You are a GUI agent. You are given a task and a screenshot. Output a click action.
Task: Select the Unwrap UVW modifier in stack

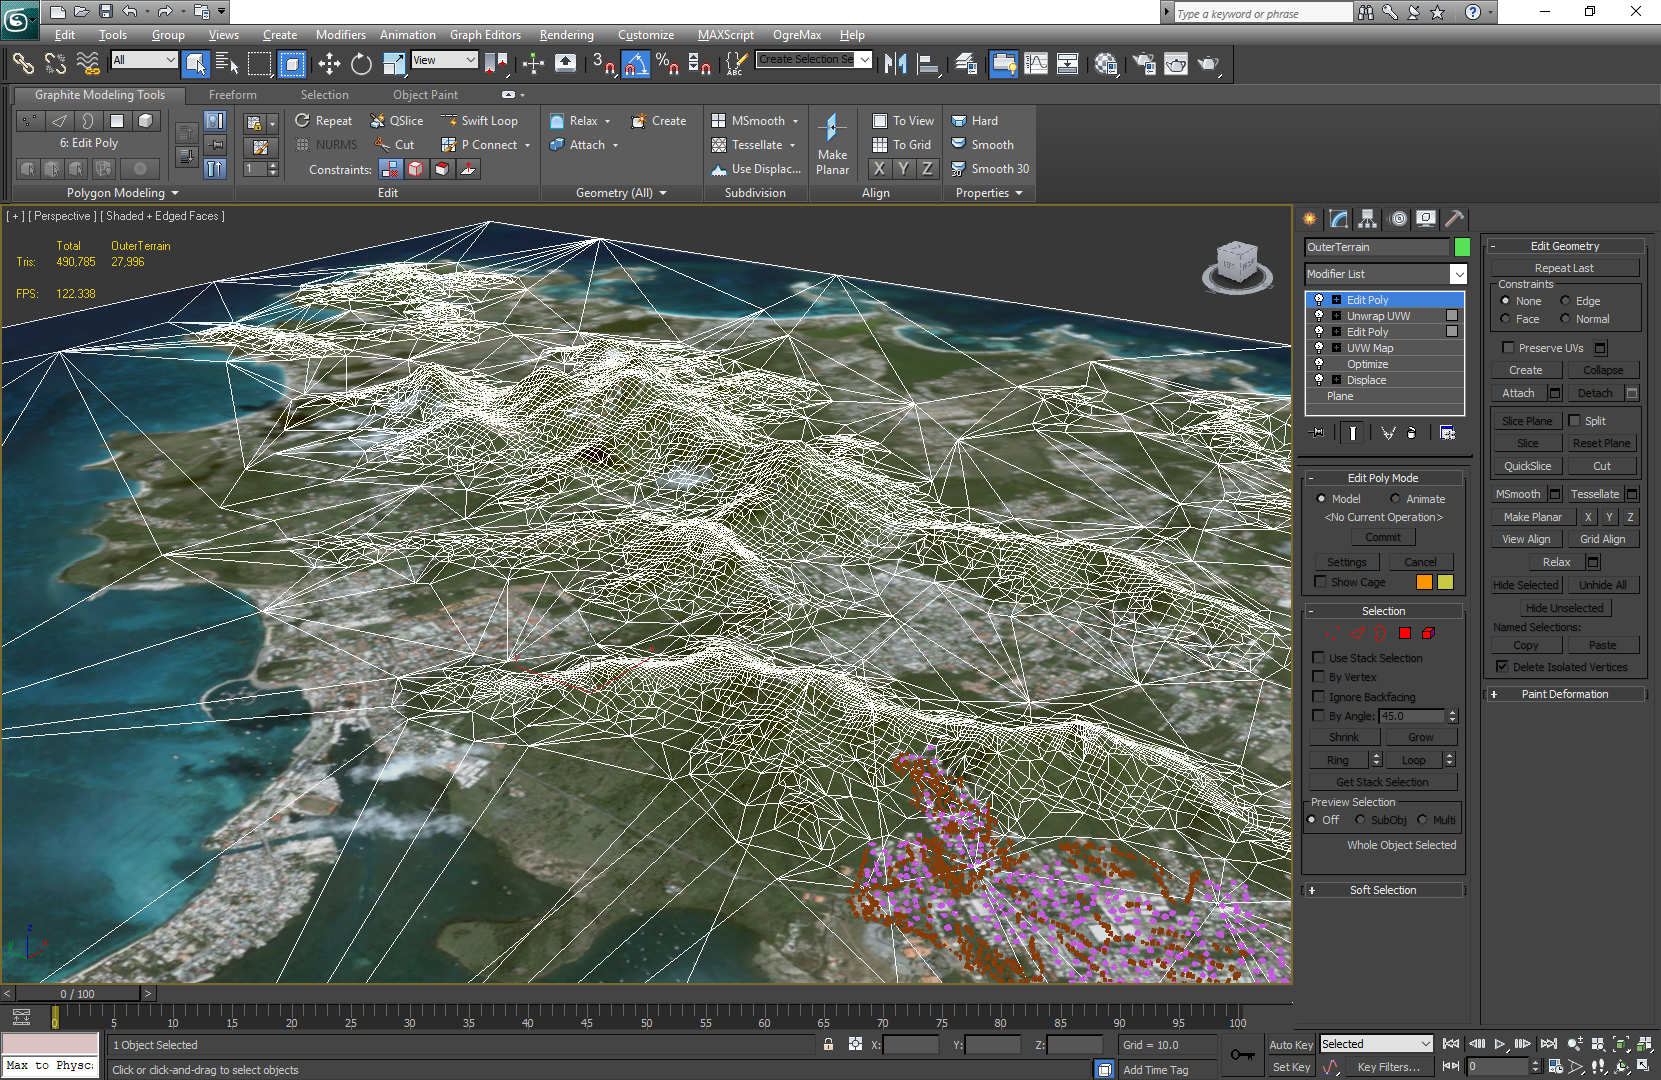point(1378,316)
